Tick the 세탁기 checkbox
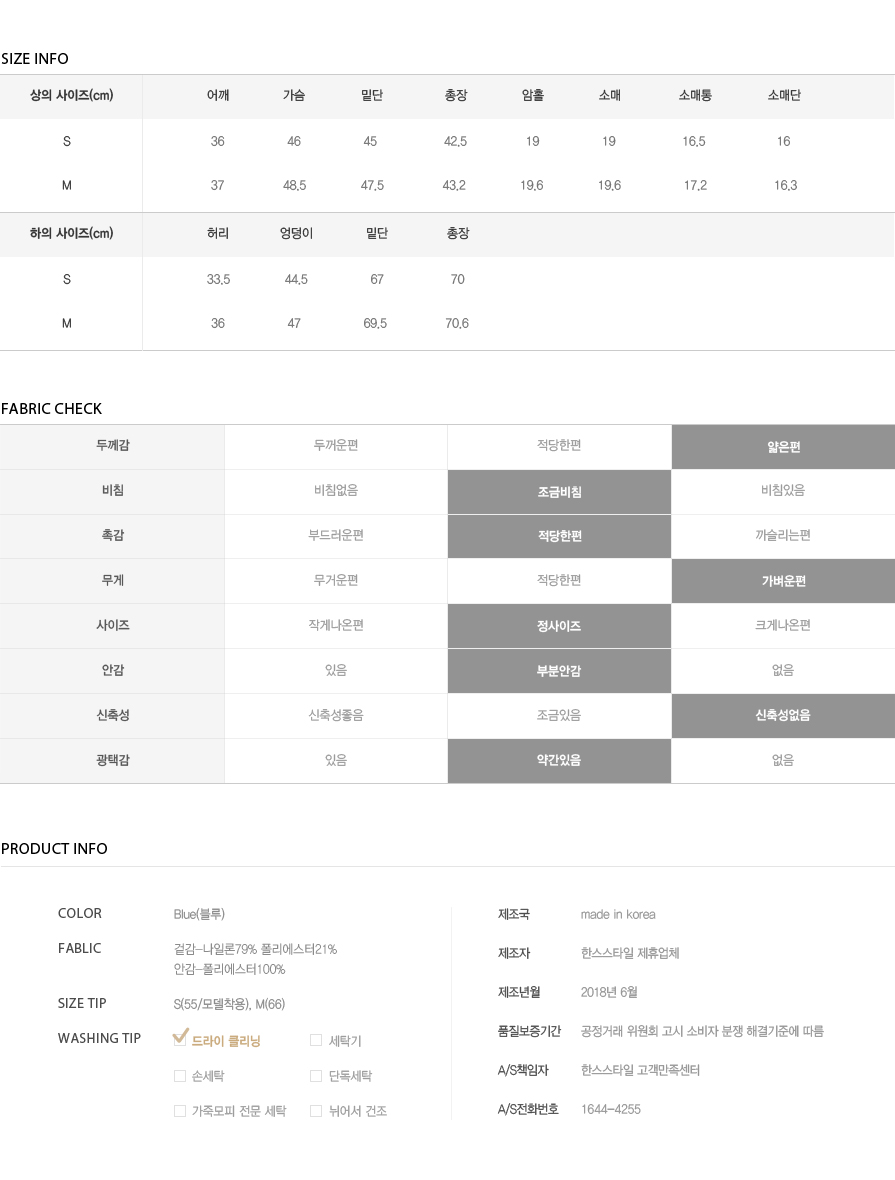 click(316, 1040)
